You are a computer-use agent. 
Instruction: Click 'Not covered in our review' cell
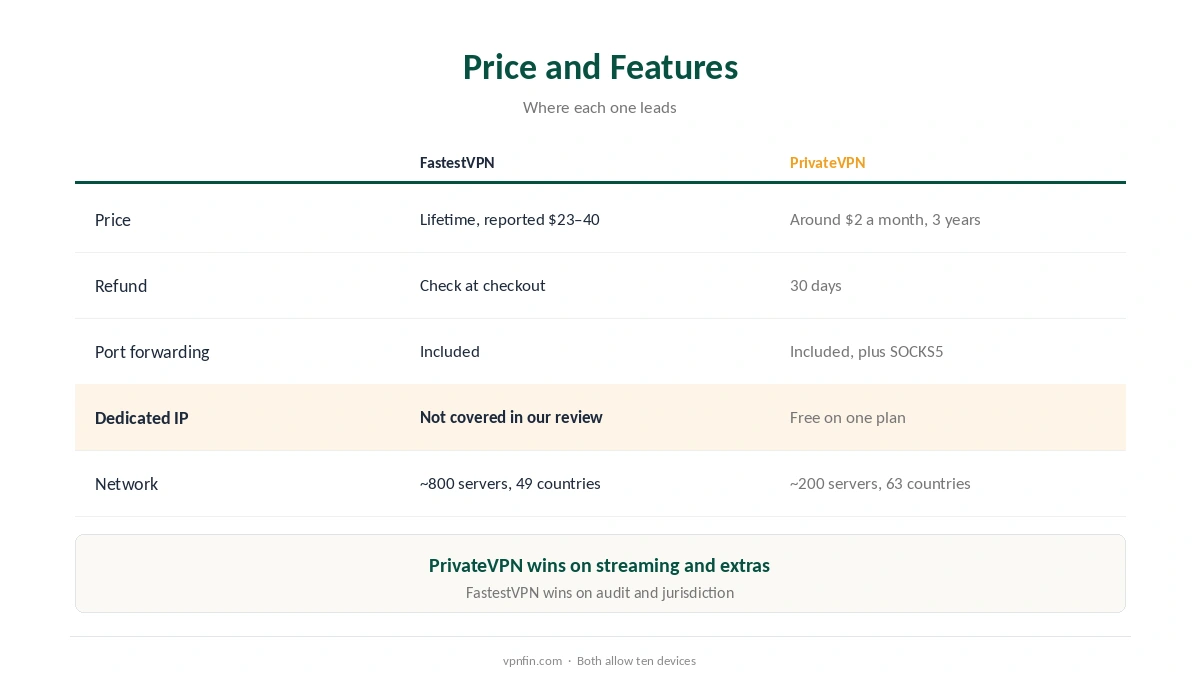(x=511, y=418)
